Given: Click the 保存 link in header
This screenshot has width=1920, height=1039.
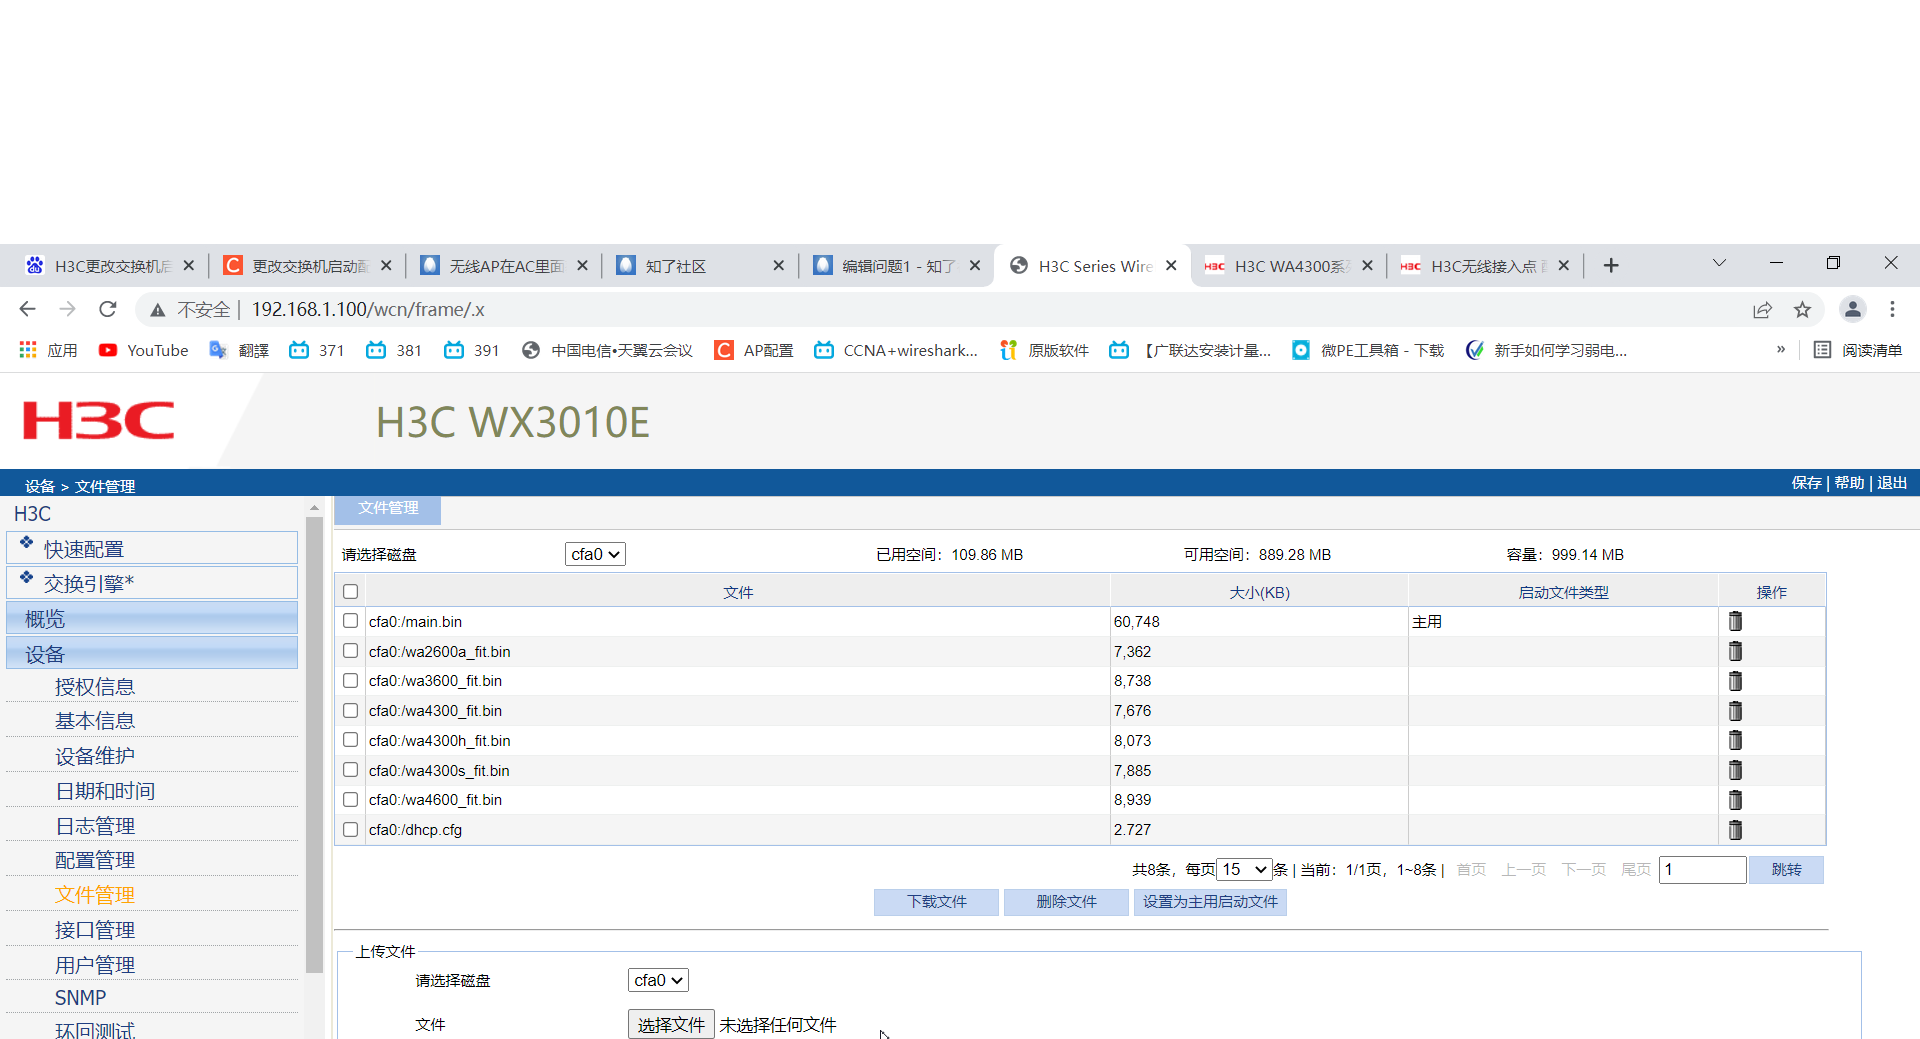Looking at the screenshot, I should pos(1806,483).
